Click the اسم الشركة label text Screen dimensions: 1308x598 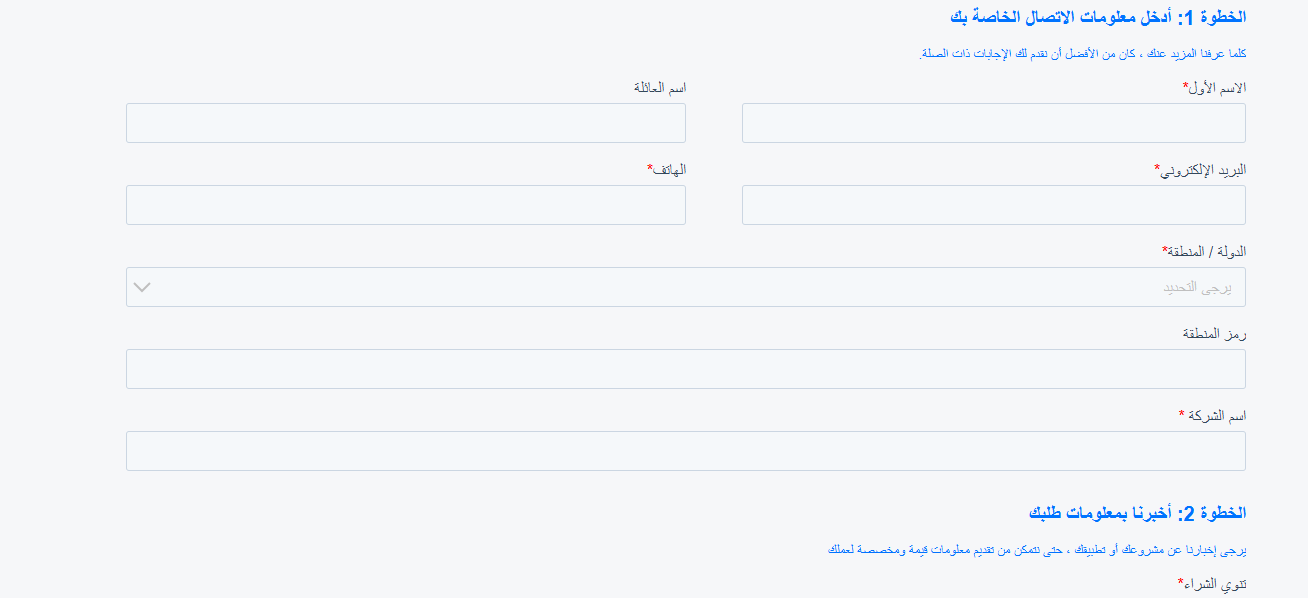(x=1214, y=416)
